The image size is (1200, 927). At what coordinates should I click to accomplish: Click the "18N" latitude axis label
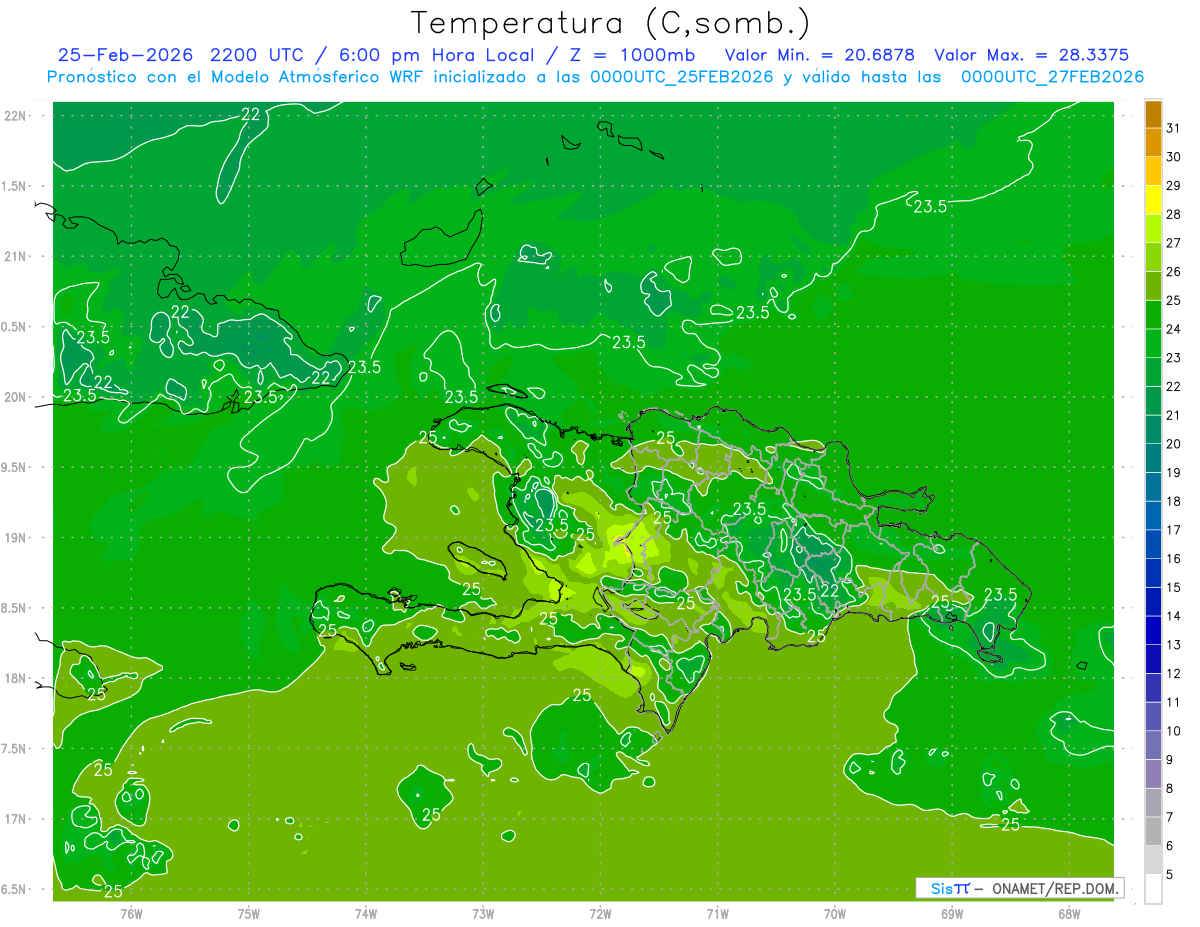tap(16, 678)
